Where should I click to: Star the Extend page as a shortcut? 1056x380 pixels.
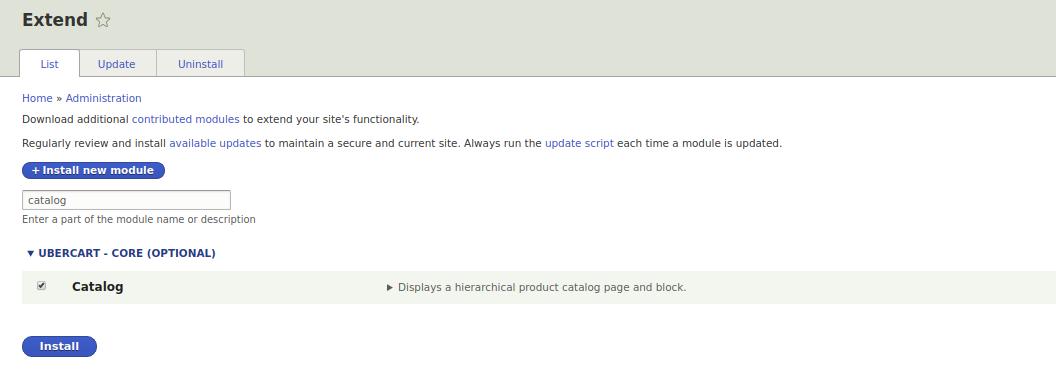point(102,20)
